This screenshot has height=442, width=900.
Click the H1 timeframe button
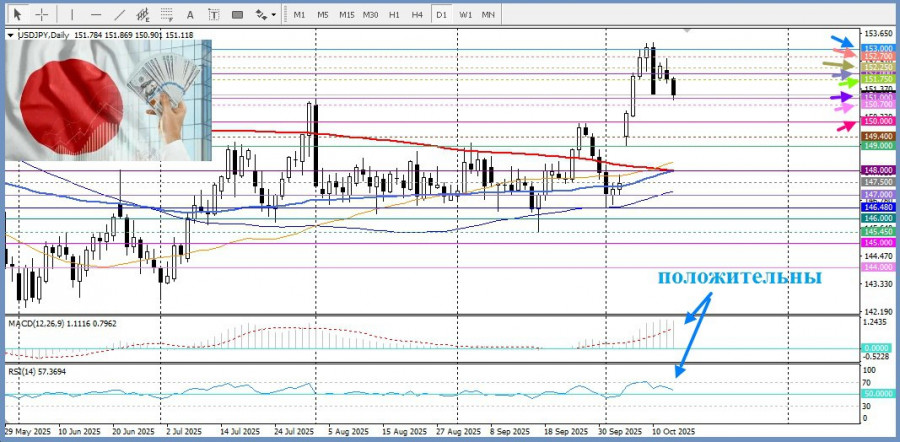pos(394,15)
